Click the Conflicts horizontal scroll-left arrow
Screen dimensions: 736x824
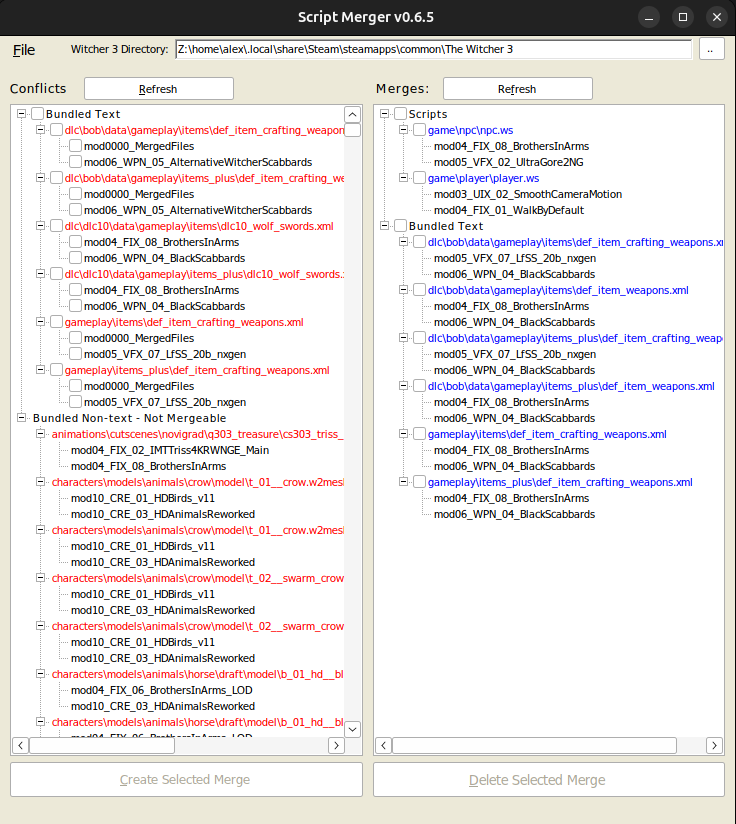19,745
